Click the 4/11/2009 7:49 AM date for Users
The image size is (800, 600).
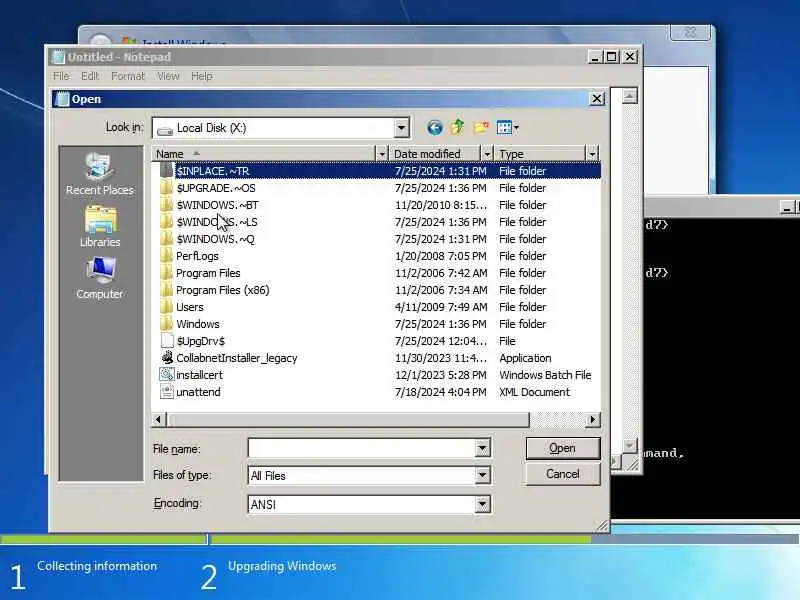441,307
